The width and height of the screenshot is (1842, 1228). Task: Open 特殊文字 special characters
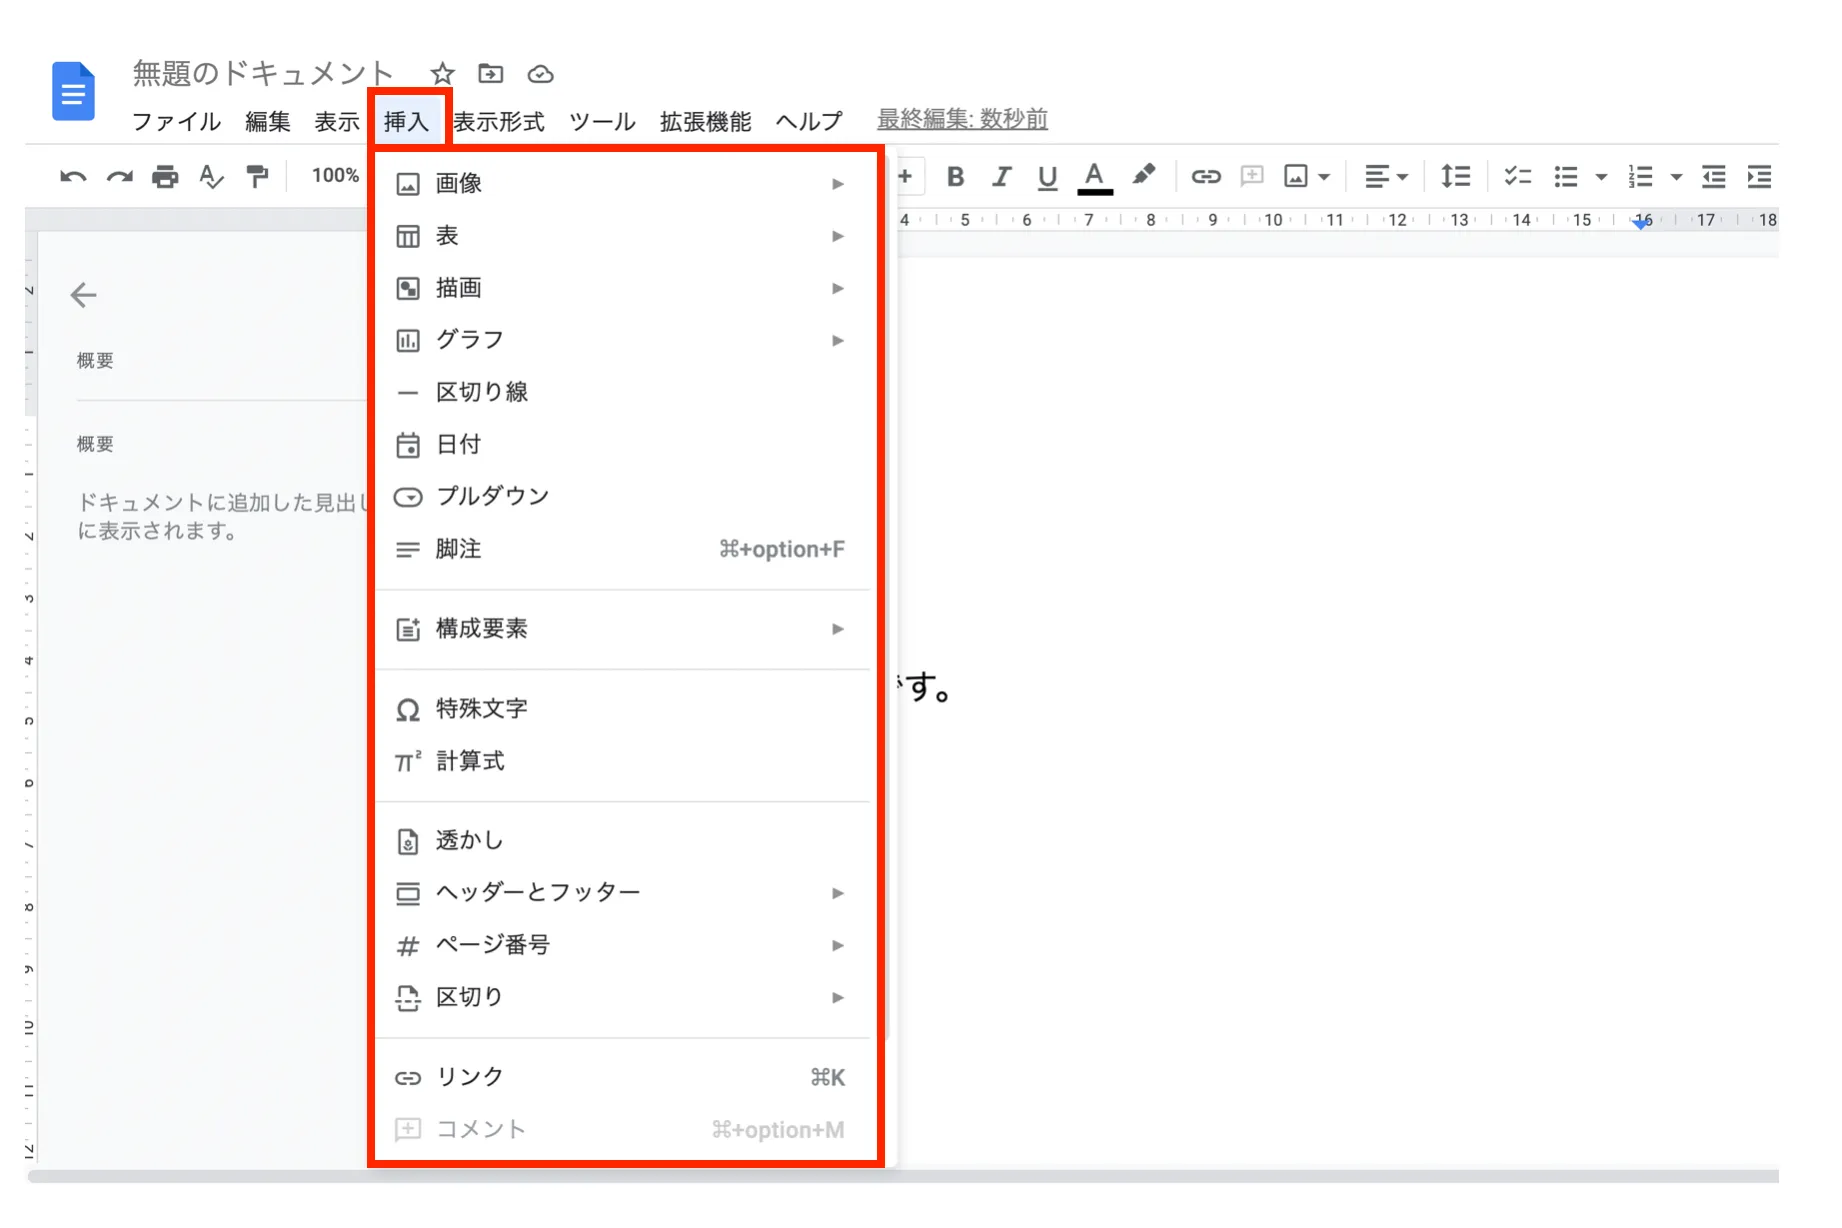click(x=622, y=709)
